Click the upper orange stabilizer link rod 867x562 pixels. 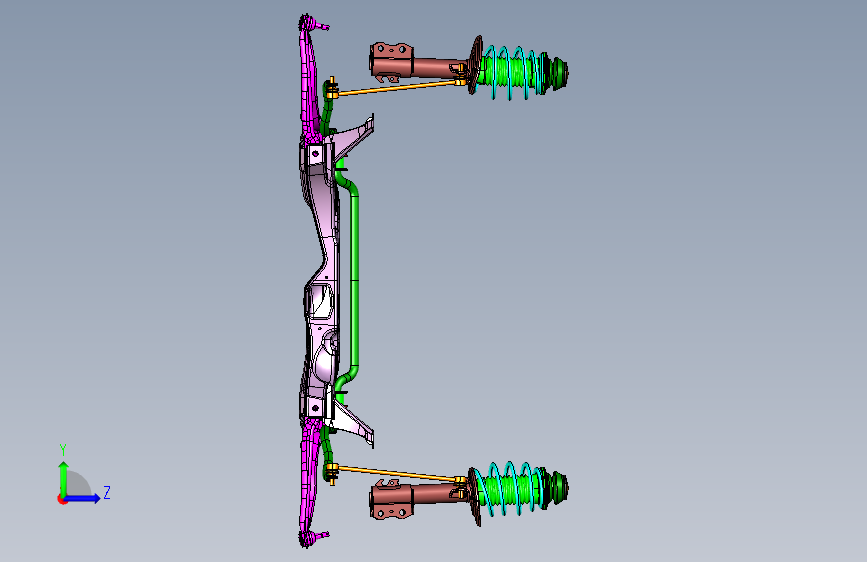click(397, 88)
